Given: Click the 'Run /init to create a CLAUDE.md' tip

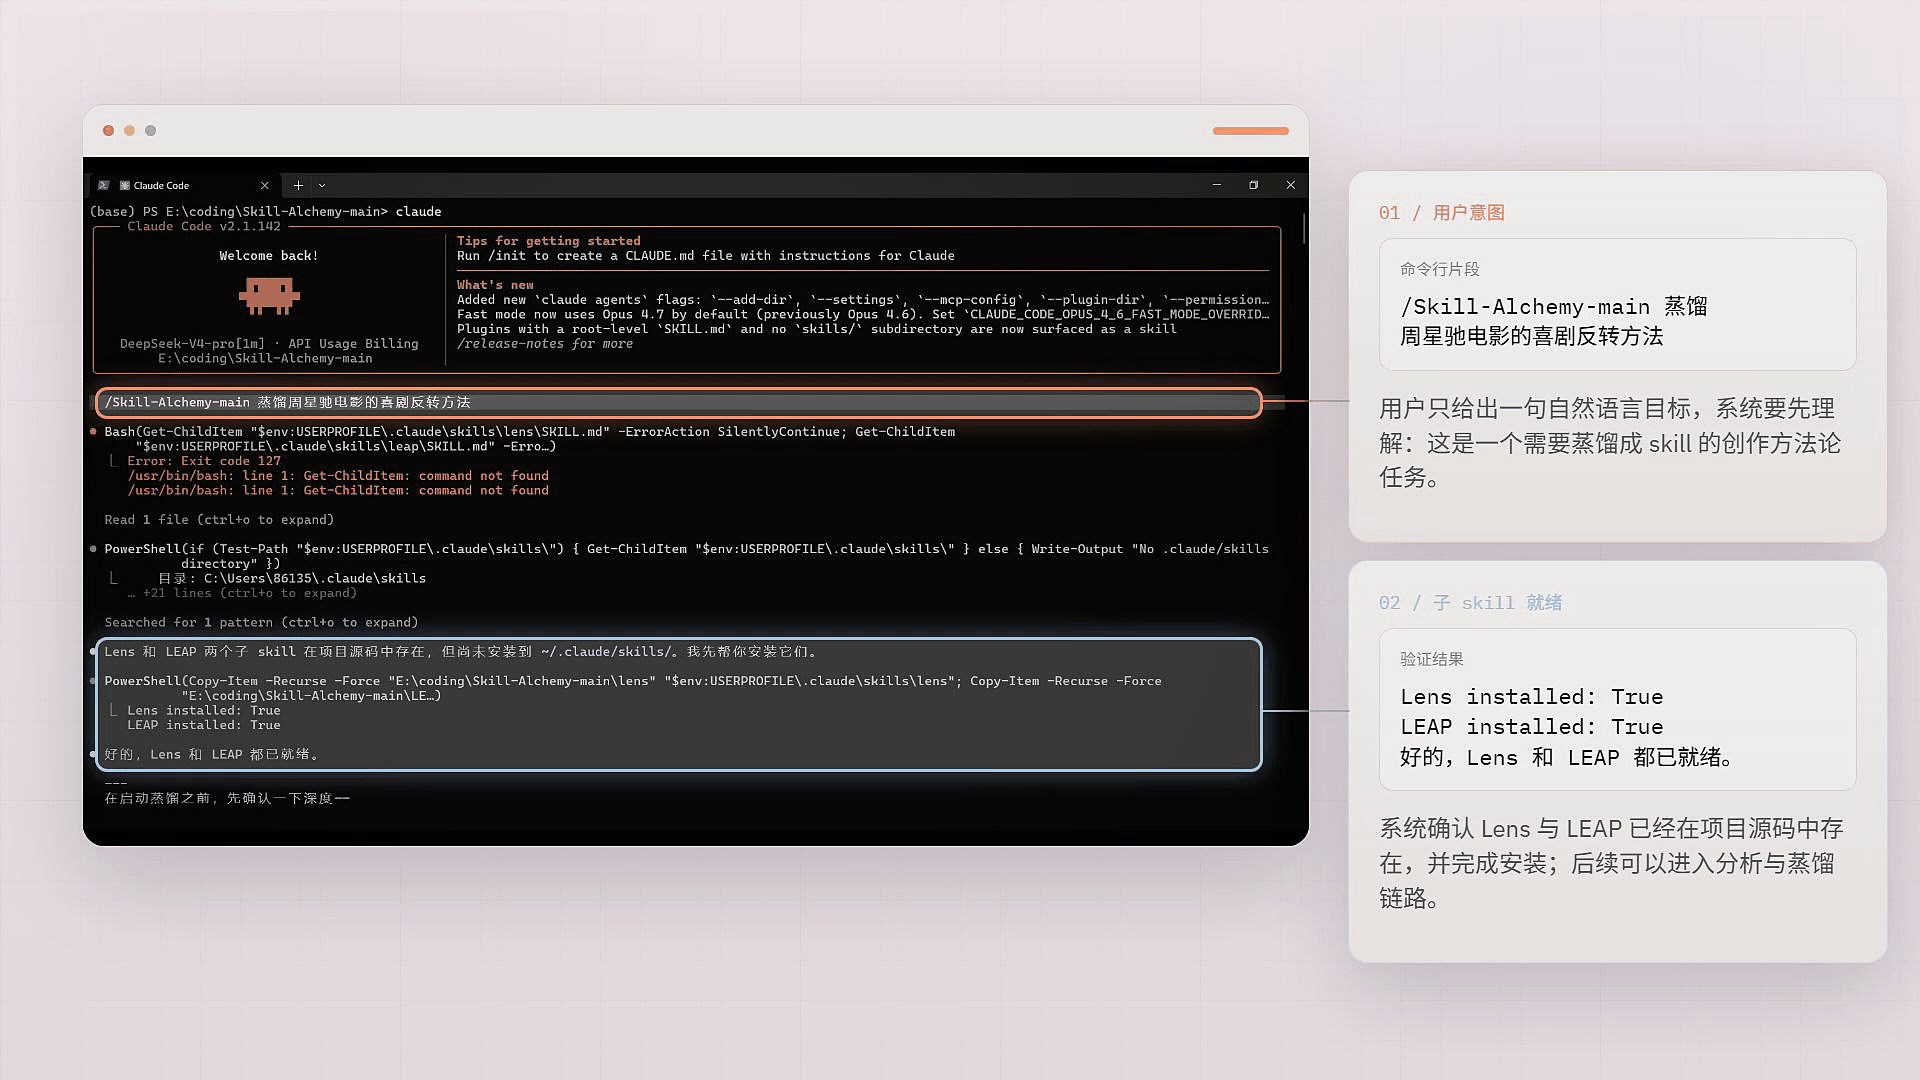Looking at the screenshot, I should point(706,256).
